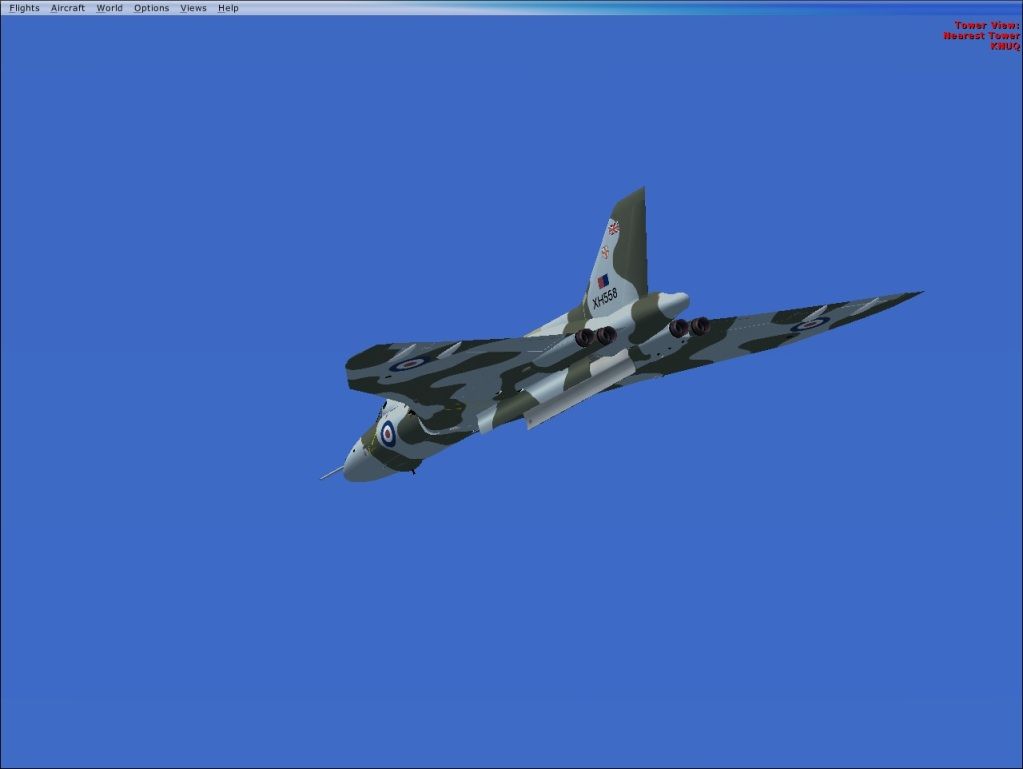Click the red-blue squadron flash on tail
The height and width of the screenshot is (769, 1023).
point(603,281)
